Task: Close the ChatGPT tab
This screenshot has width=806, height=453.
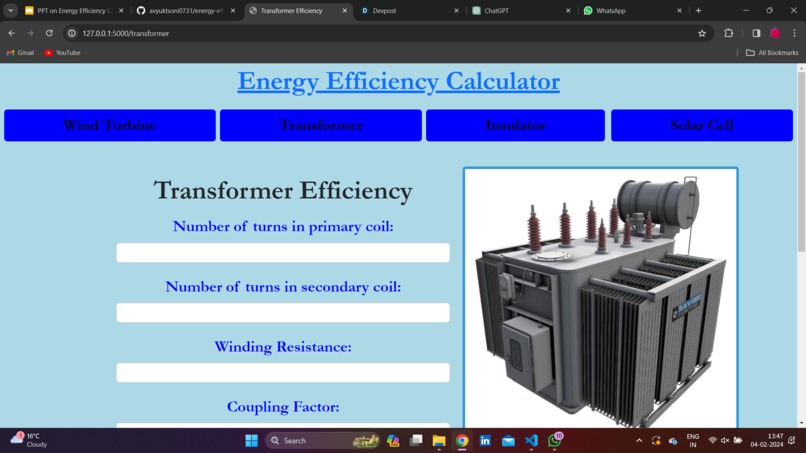Action: [x=568, y=10]
